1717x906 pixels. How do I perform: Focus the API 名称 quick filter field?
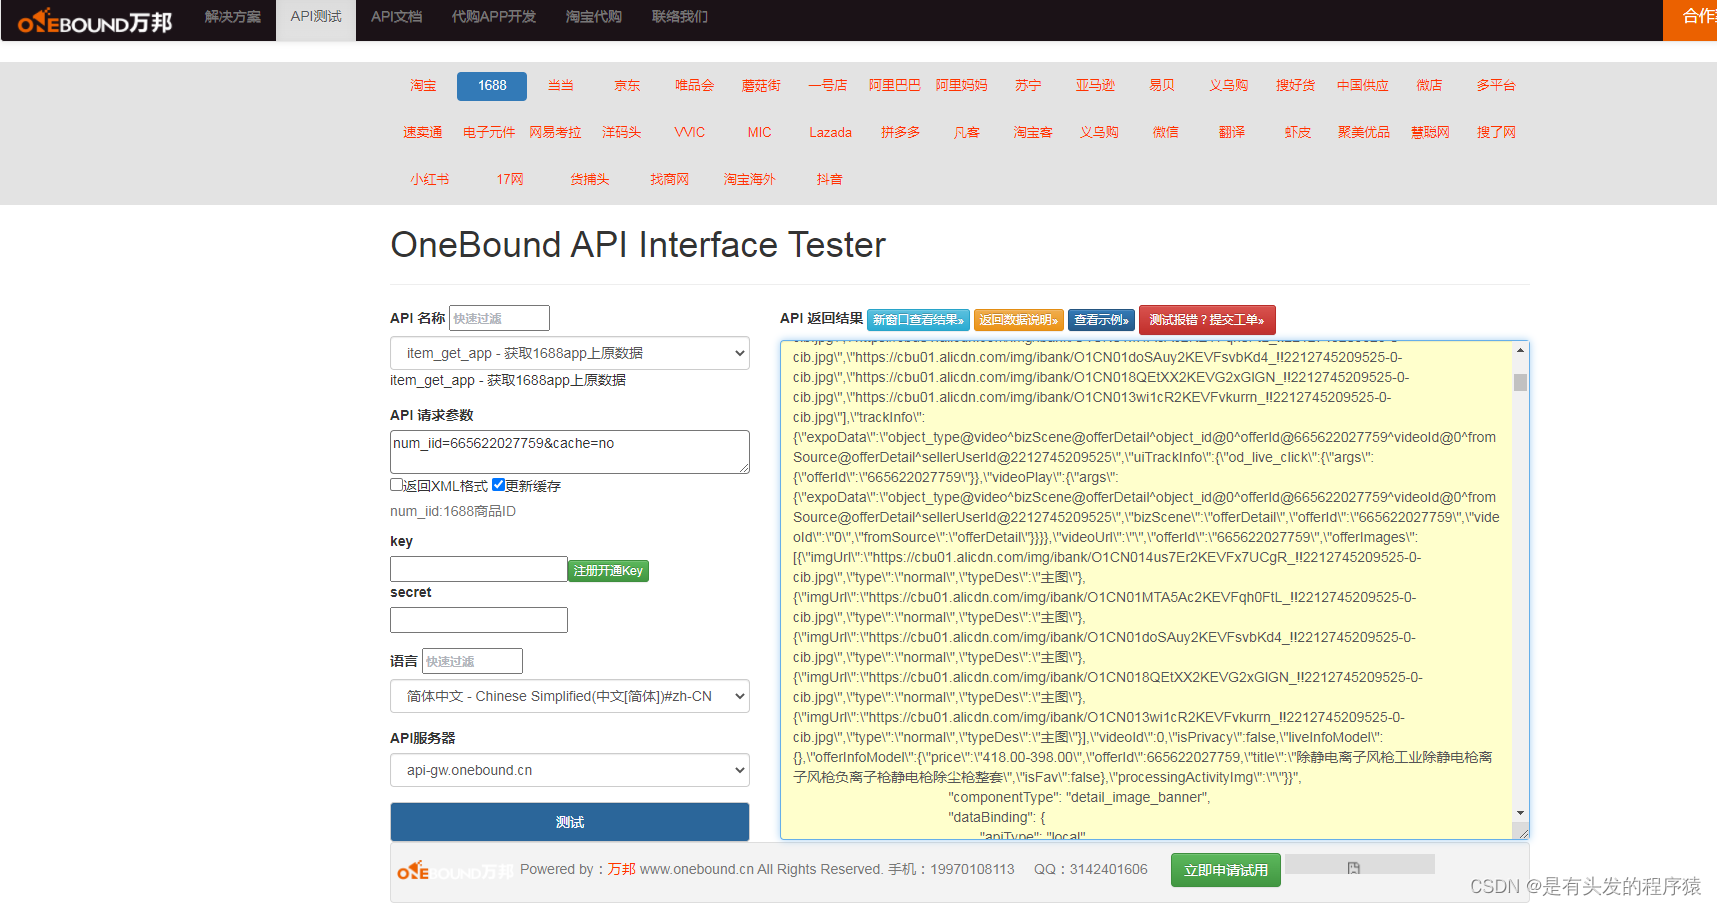click(x=499, y=318)
